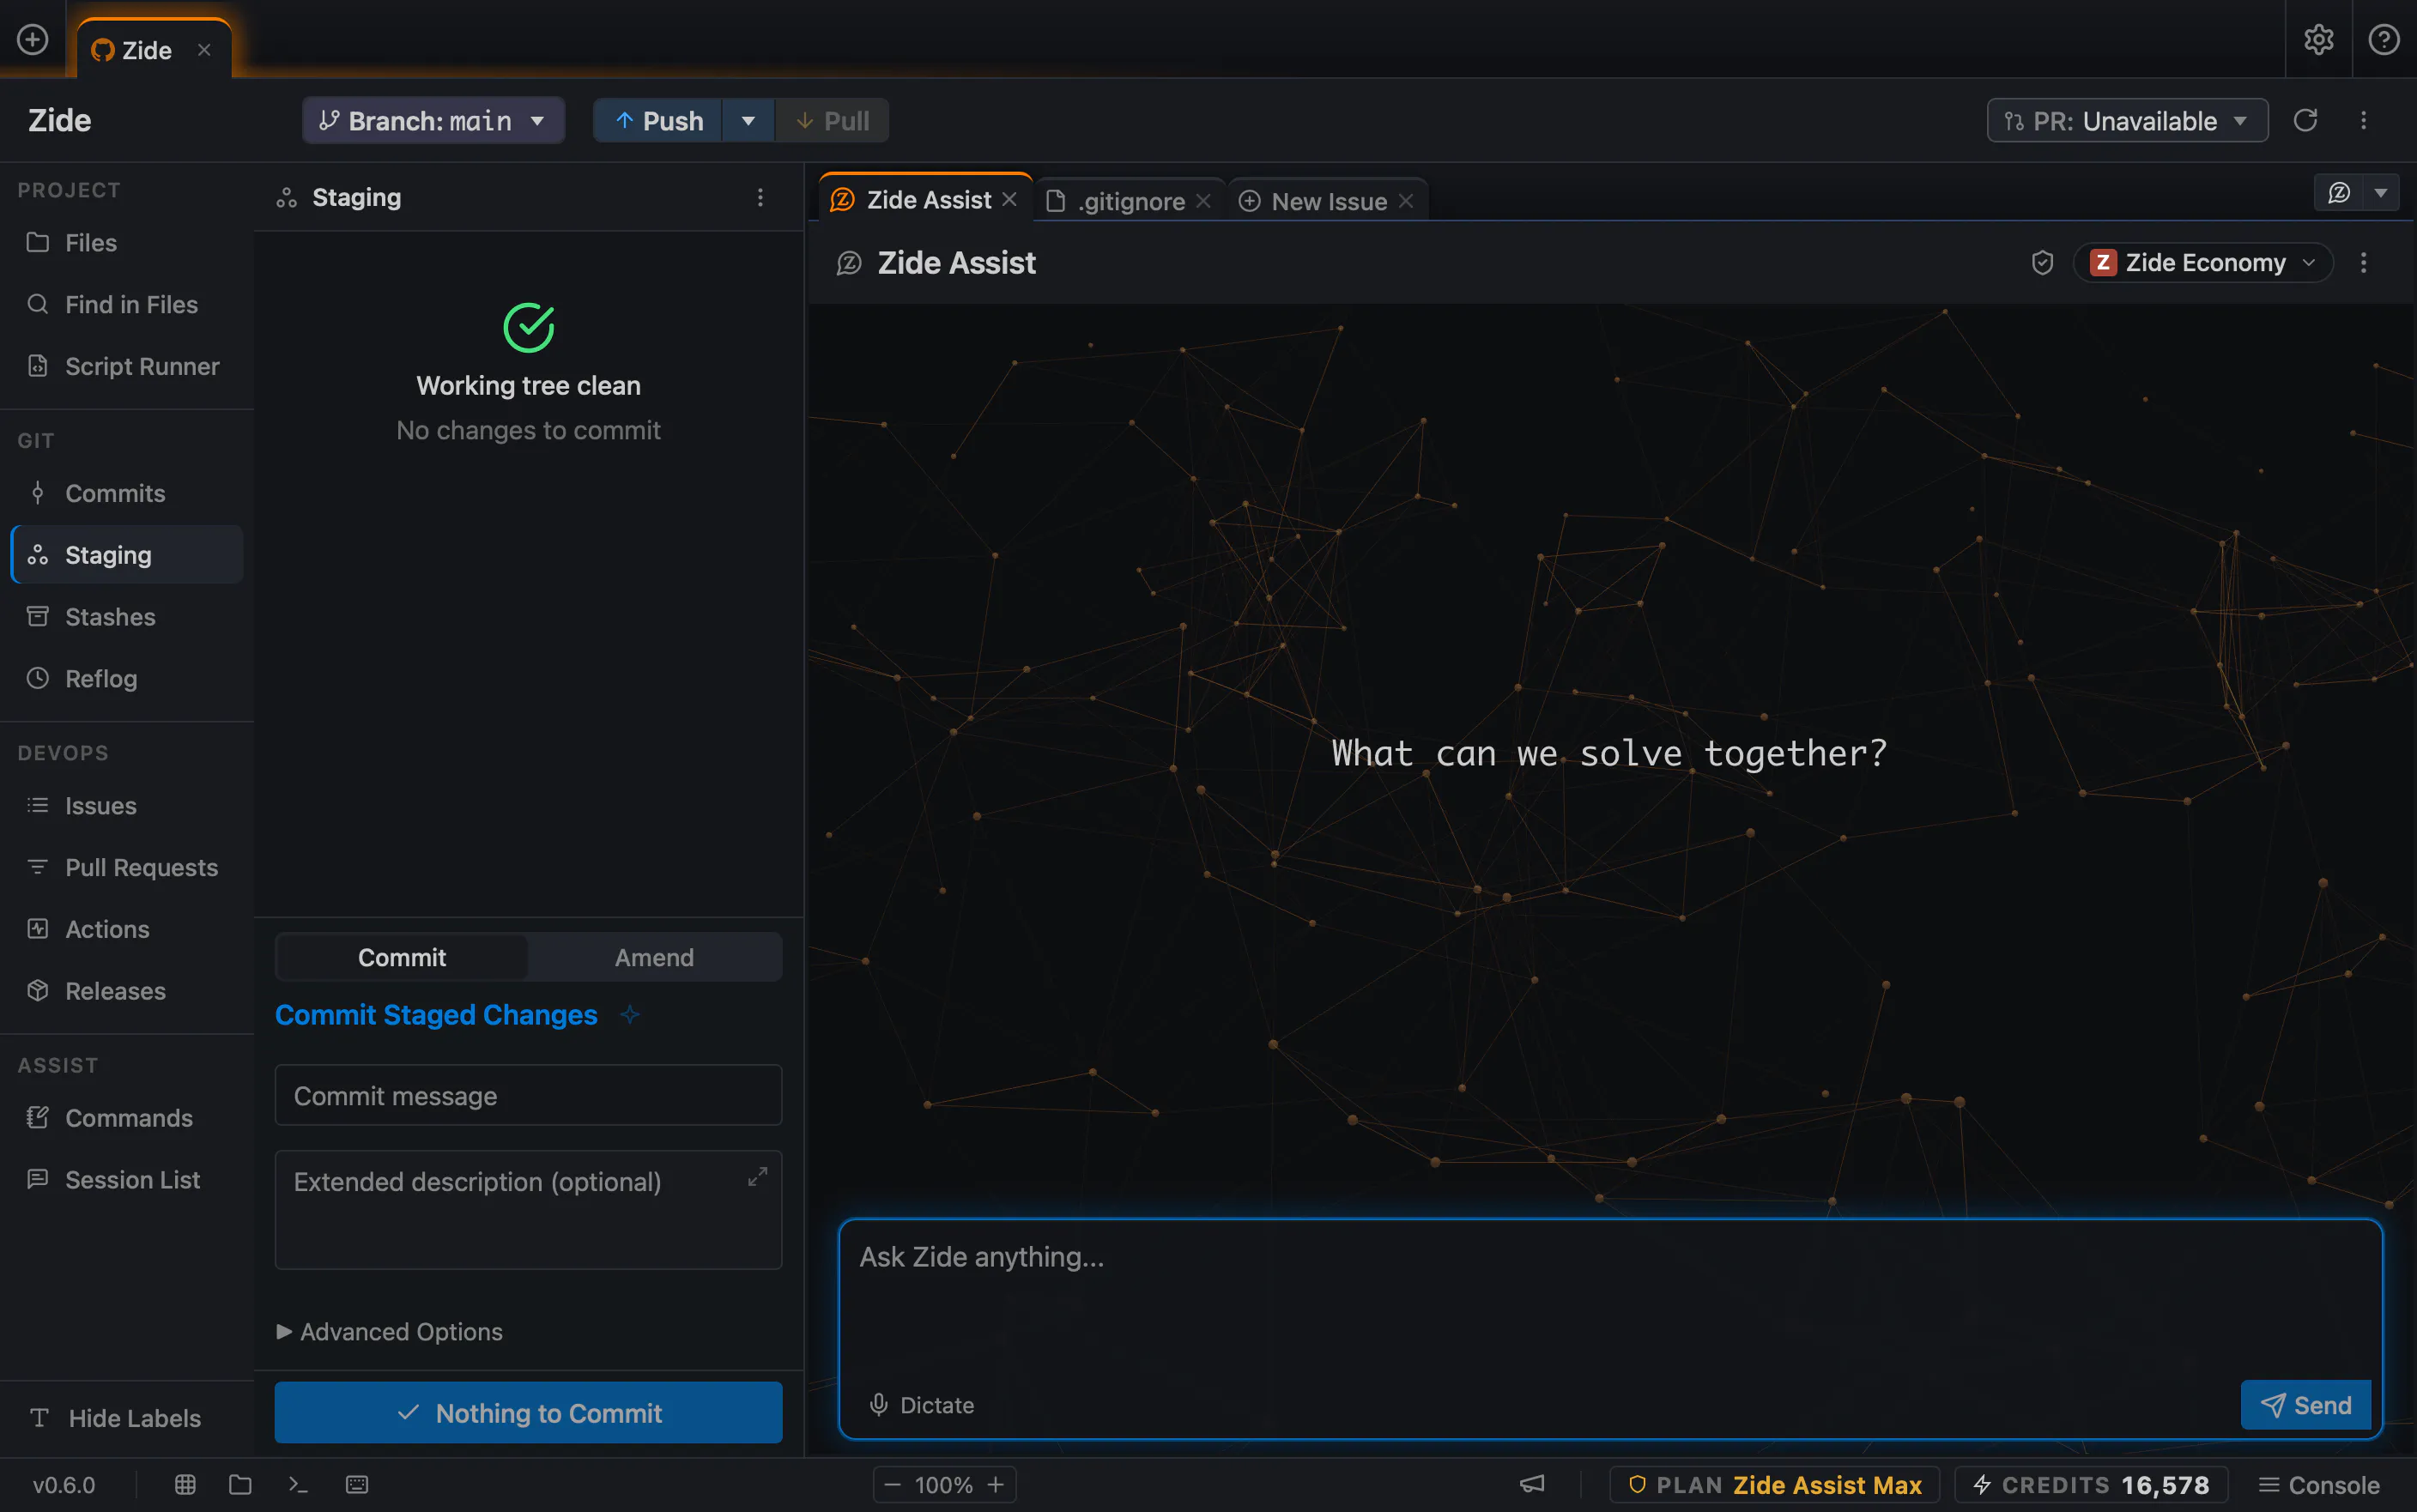Open the PR: Unavailable dropdown
This screenshot has height=1512, width=2417.
(x=2127, y=120)
